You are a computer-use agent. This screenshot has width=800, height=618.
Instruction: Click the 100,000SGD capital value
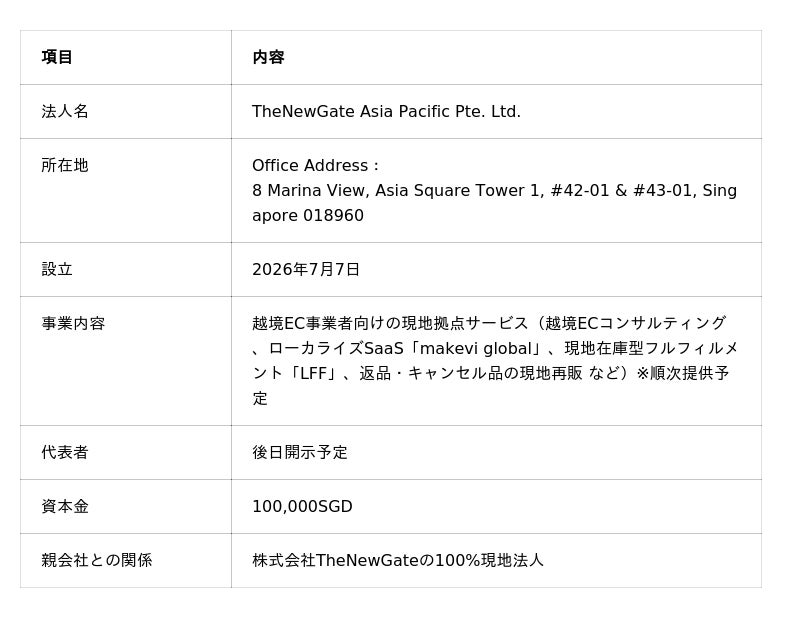pyautogui.click(x=302, y=507)
